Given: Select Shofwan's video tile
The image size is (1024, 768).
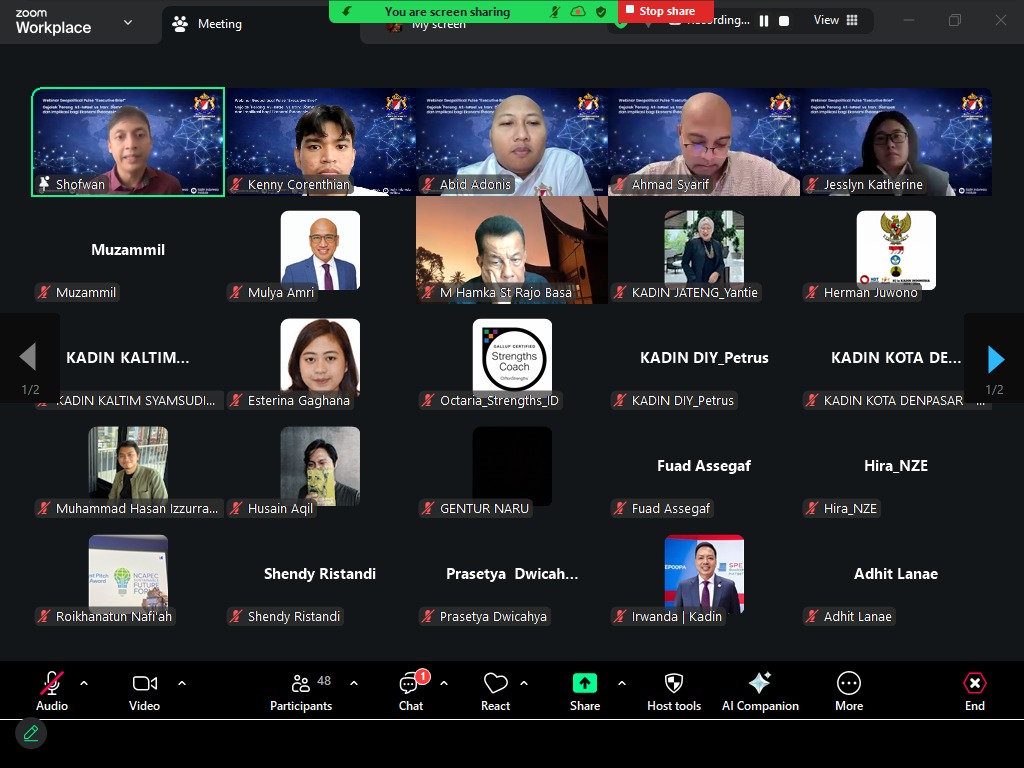Looking at the screenshot, I should point(128,141).
